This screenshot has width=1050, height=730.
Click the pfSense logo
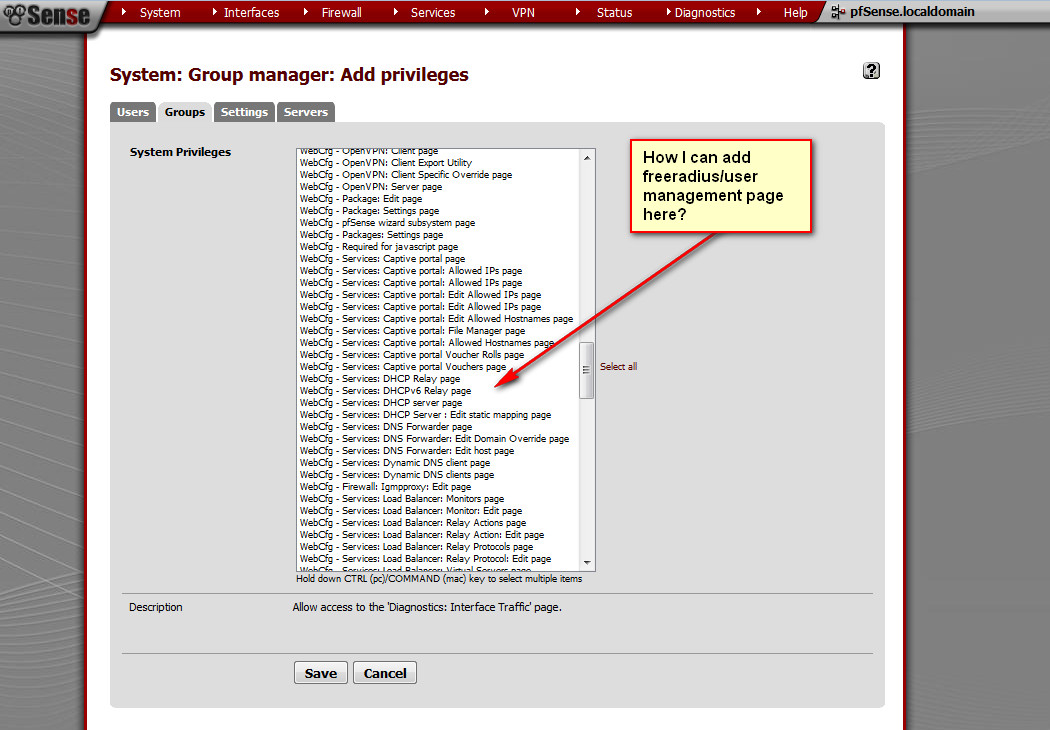[46, 15]
